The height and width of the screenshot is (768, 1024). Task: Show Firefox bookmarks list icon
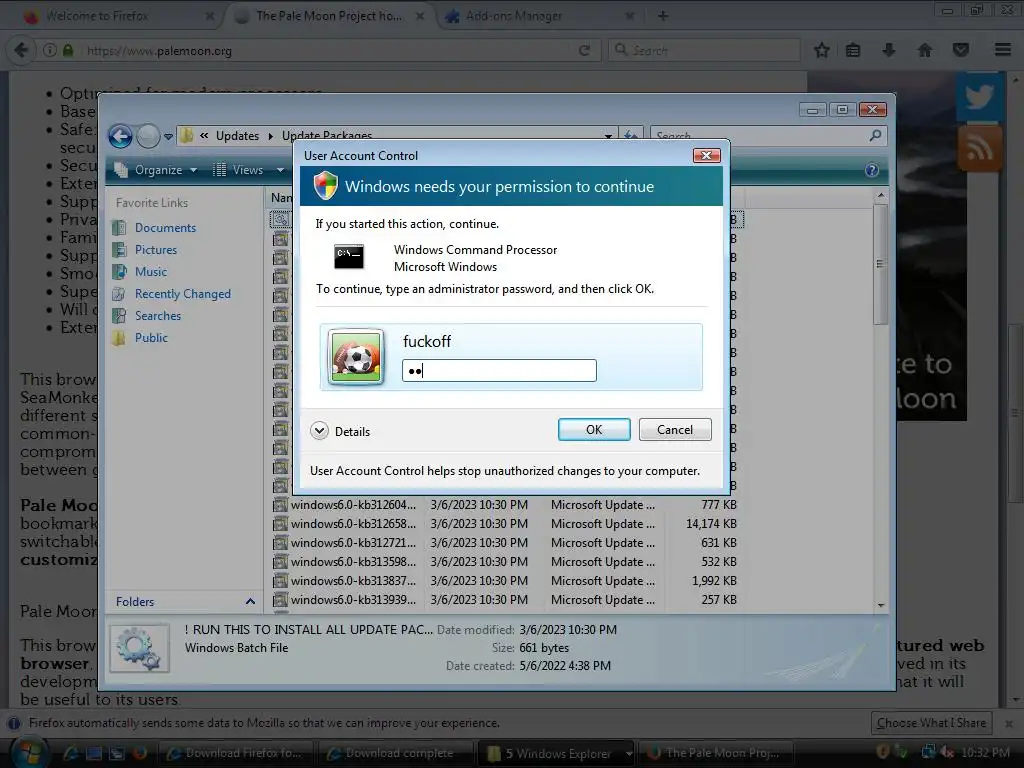pos(853,50)
